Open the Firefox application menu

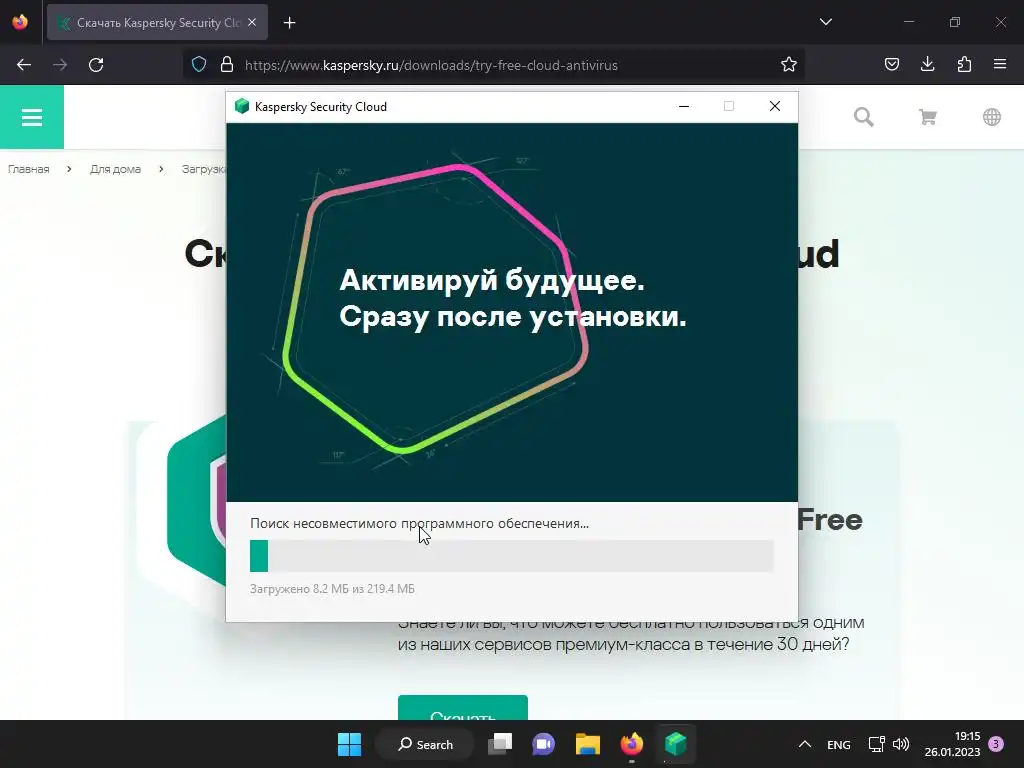click(x=999, y=65)
